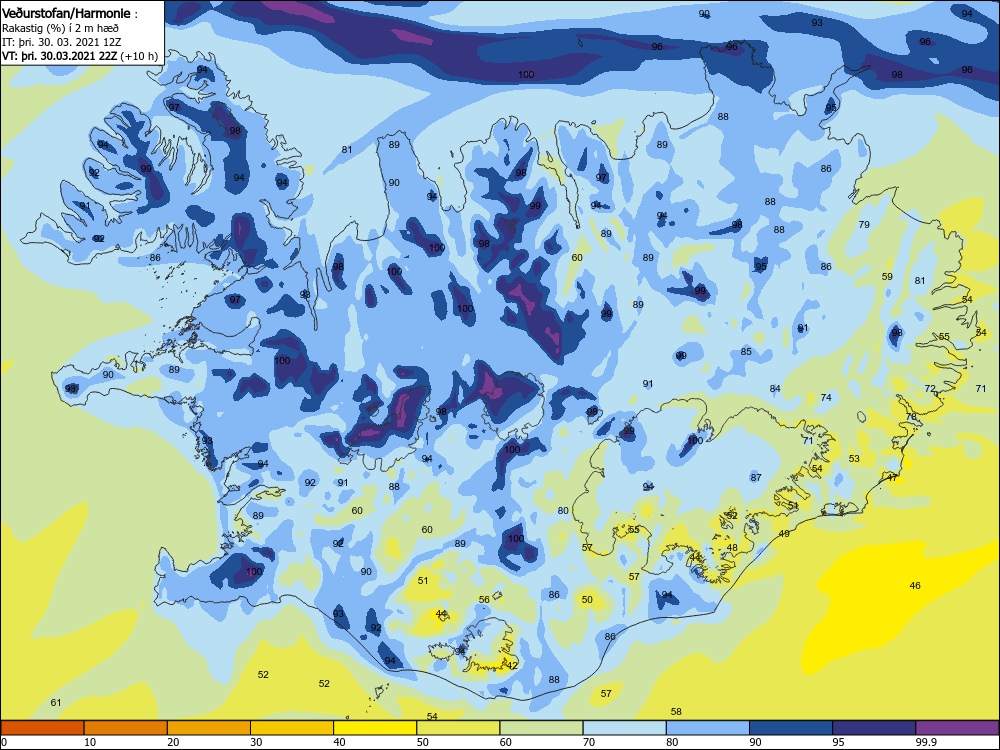
Task: Select the 10–20 orange legend swatch
Action: tap(126, 728)
